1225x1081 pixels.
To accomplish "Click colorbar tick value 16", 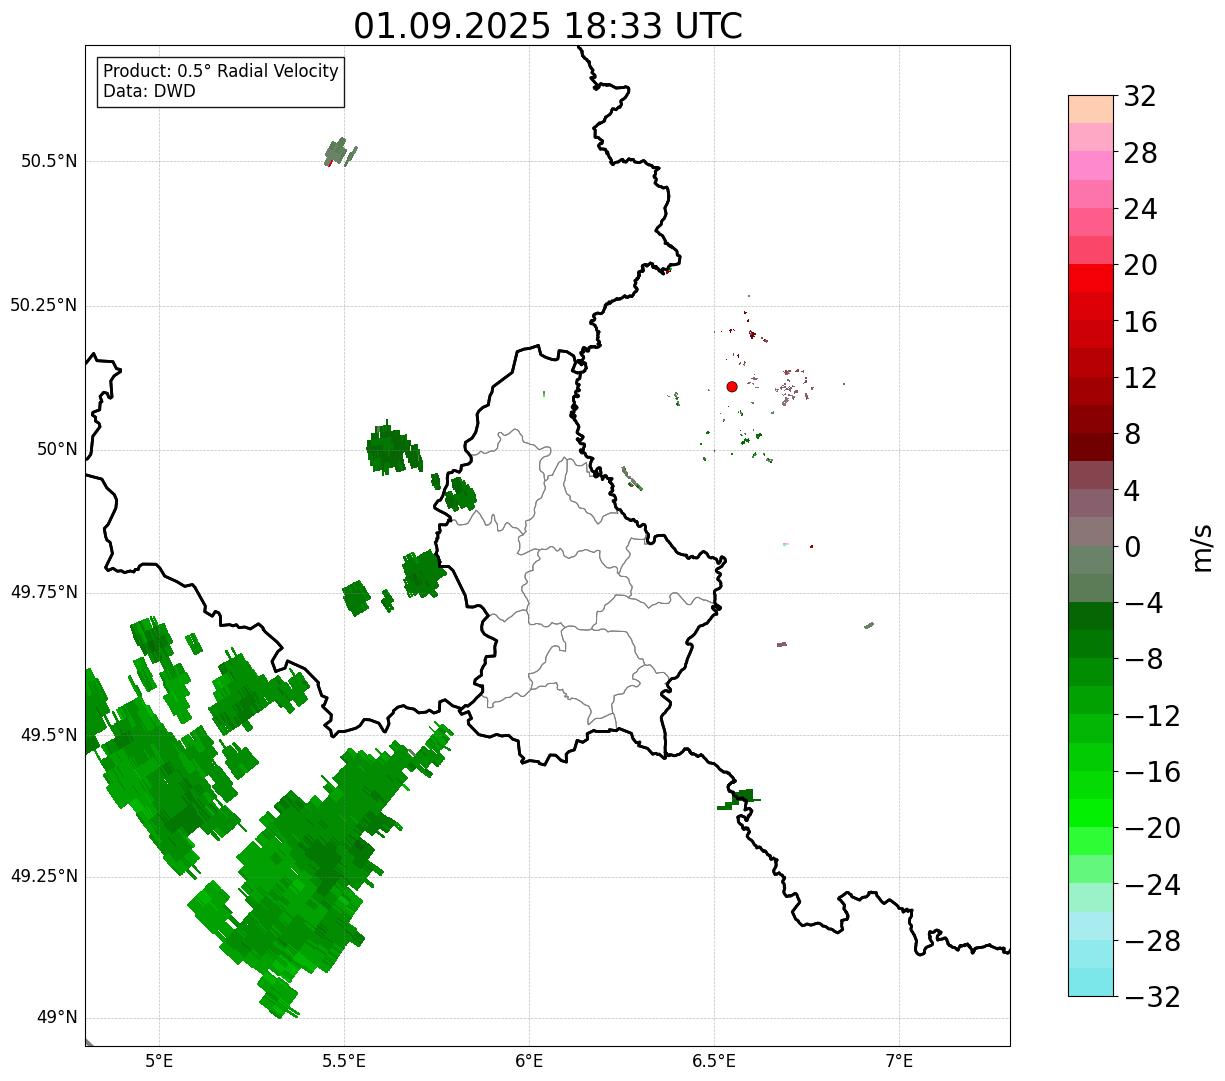I will [1140, 322].
